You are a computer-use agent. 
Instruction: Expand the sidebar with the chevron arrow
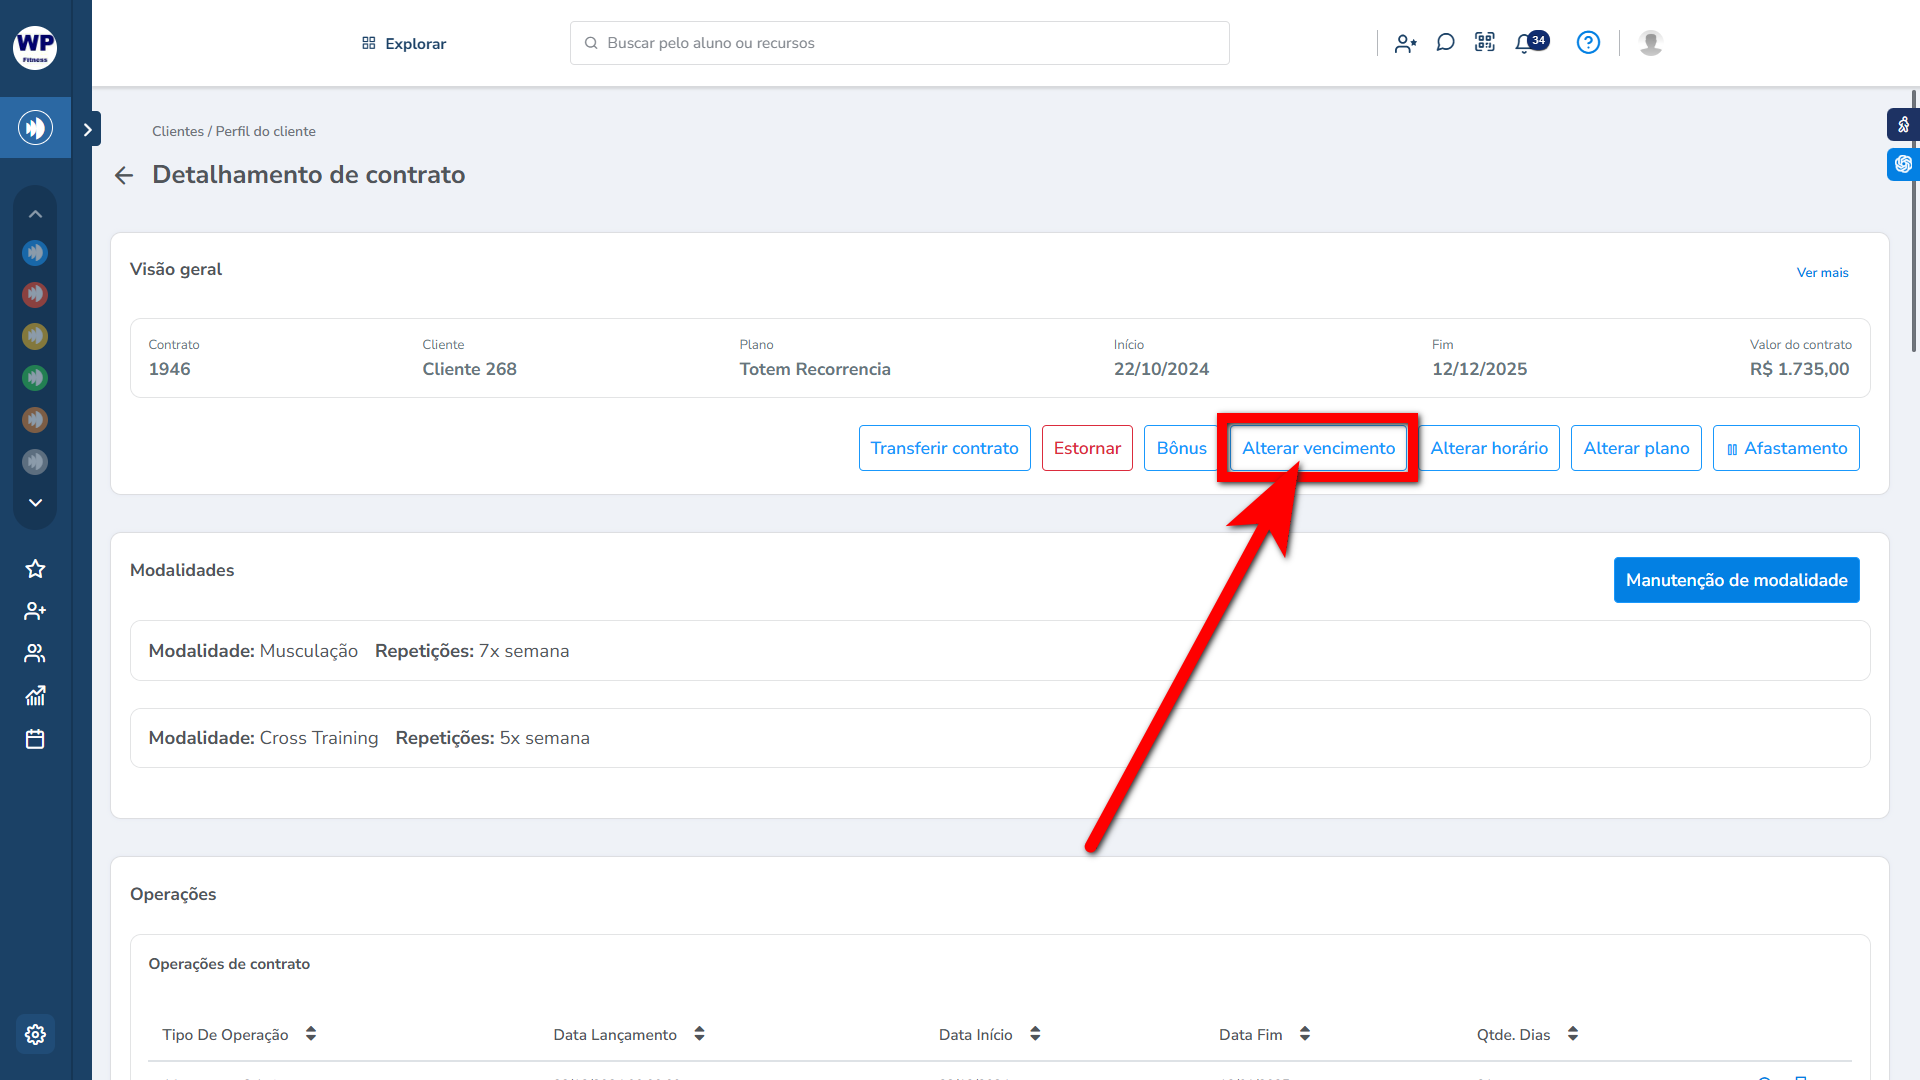(88, 129)
